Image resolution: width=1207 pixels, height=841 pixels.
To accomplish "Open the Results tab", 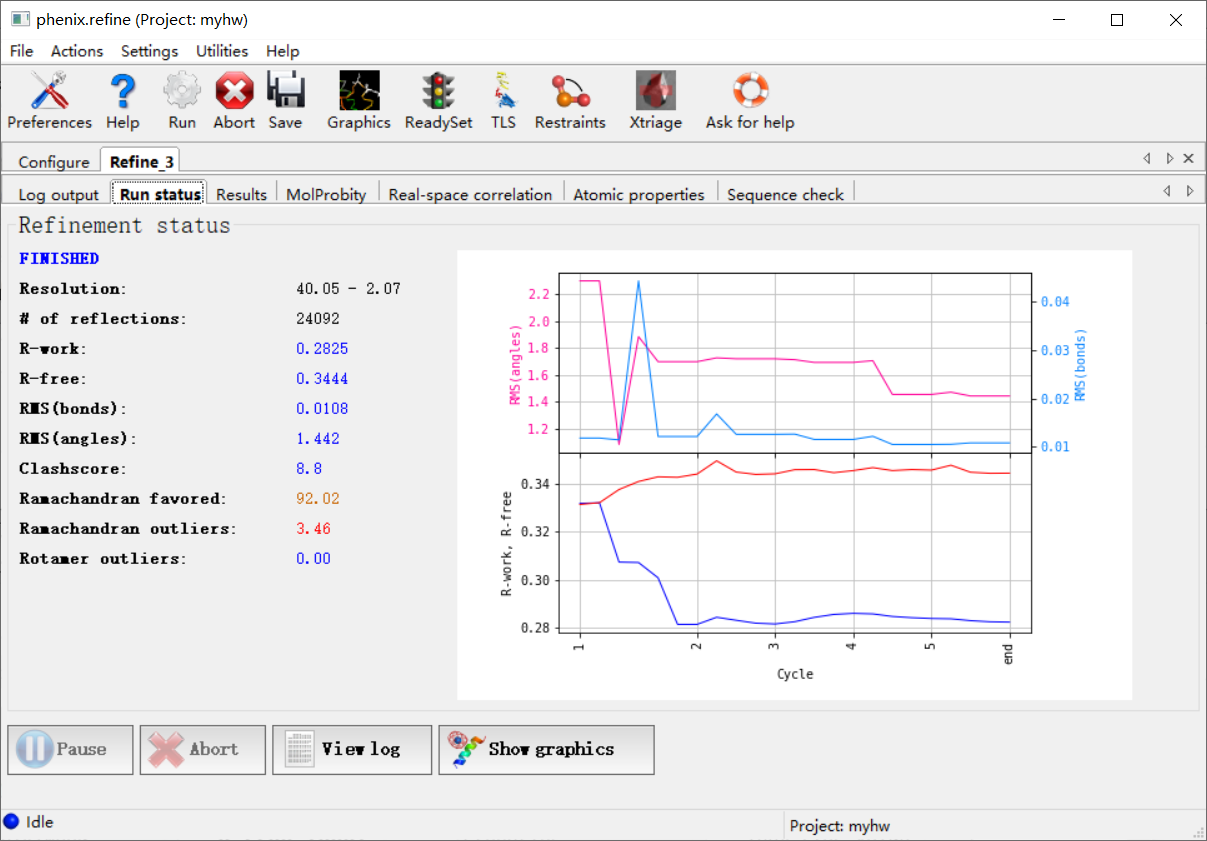I will (x=241, y=194).
